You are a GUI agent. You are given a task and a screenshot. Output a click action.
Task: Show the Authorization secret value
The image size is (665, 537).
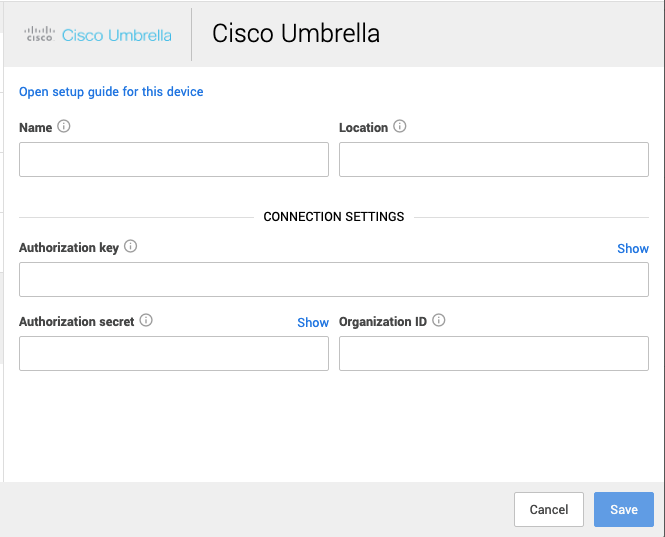coord(313,323)
